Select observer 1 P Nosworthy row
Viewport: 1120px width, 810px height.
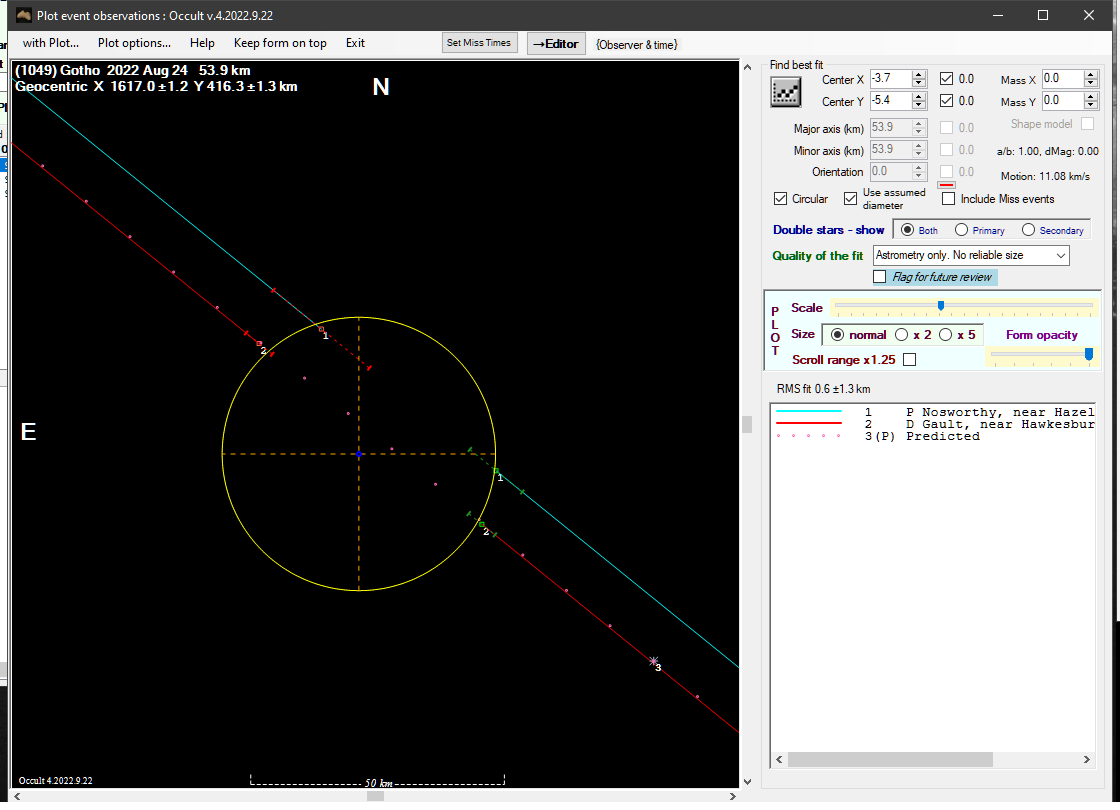(x=934, y=412)
